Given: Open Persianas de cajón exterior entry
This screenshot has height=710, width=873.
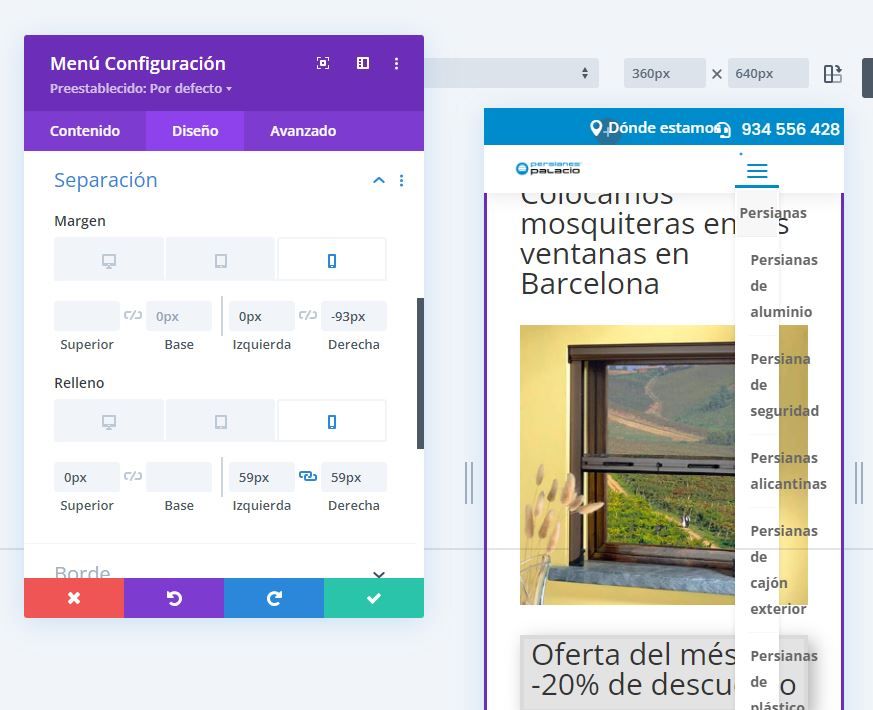Looking at the screenshot, I should coord(784,570).
